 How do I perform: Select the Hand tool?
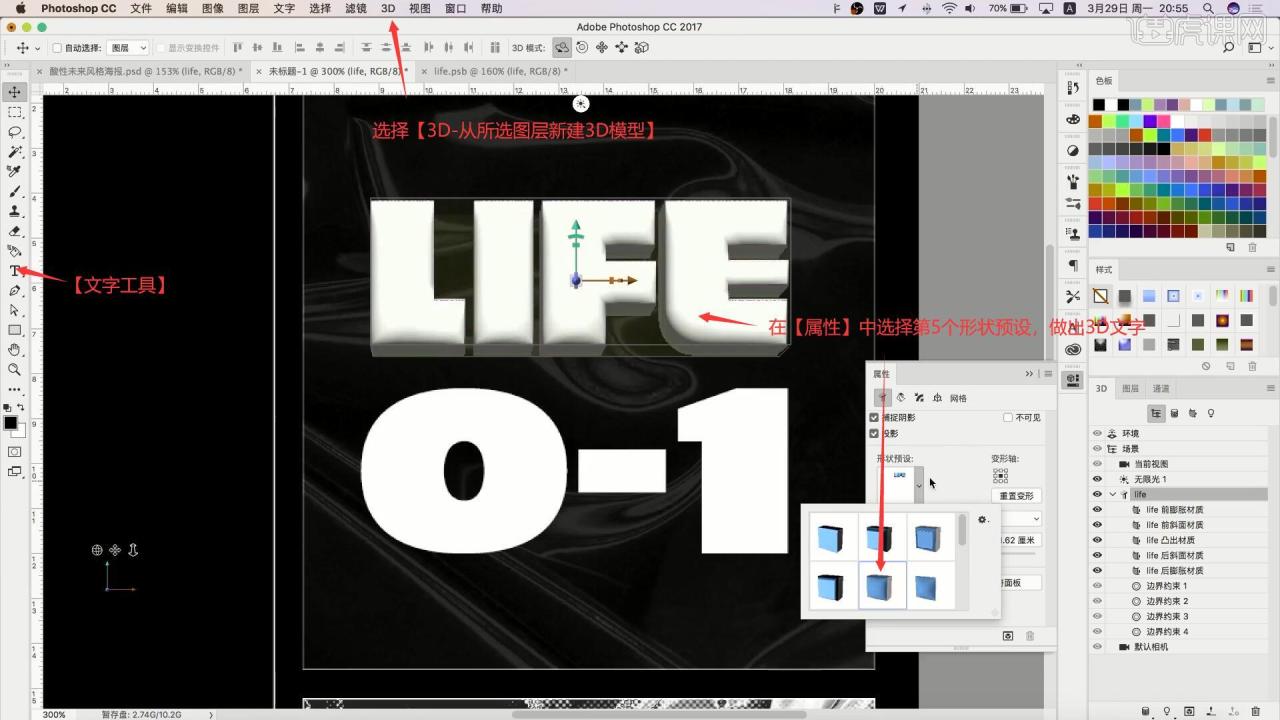coord(15,349)
